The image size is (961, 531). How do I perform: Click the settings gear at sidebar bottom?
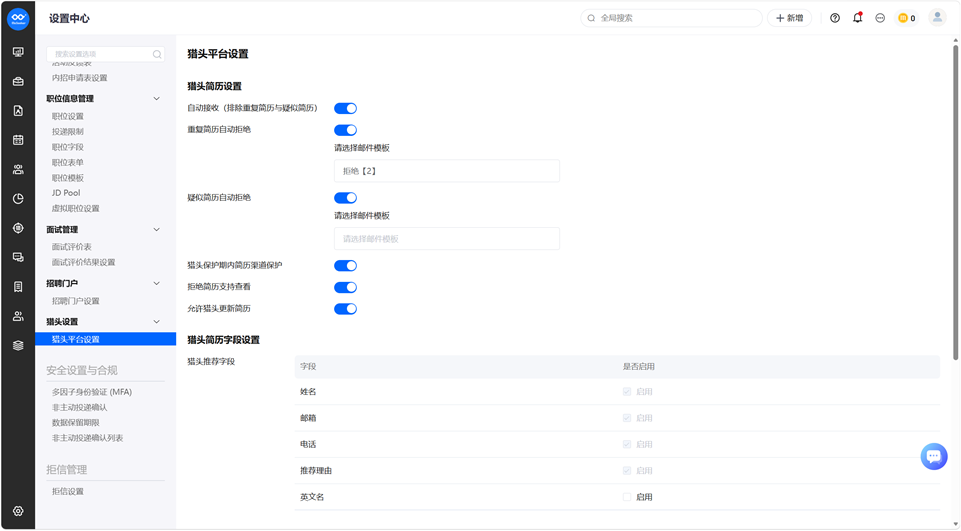click(18, 511)
